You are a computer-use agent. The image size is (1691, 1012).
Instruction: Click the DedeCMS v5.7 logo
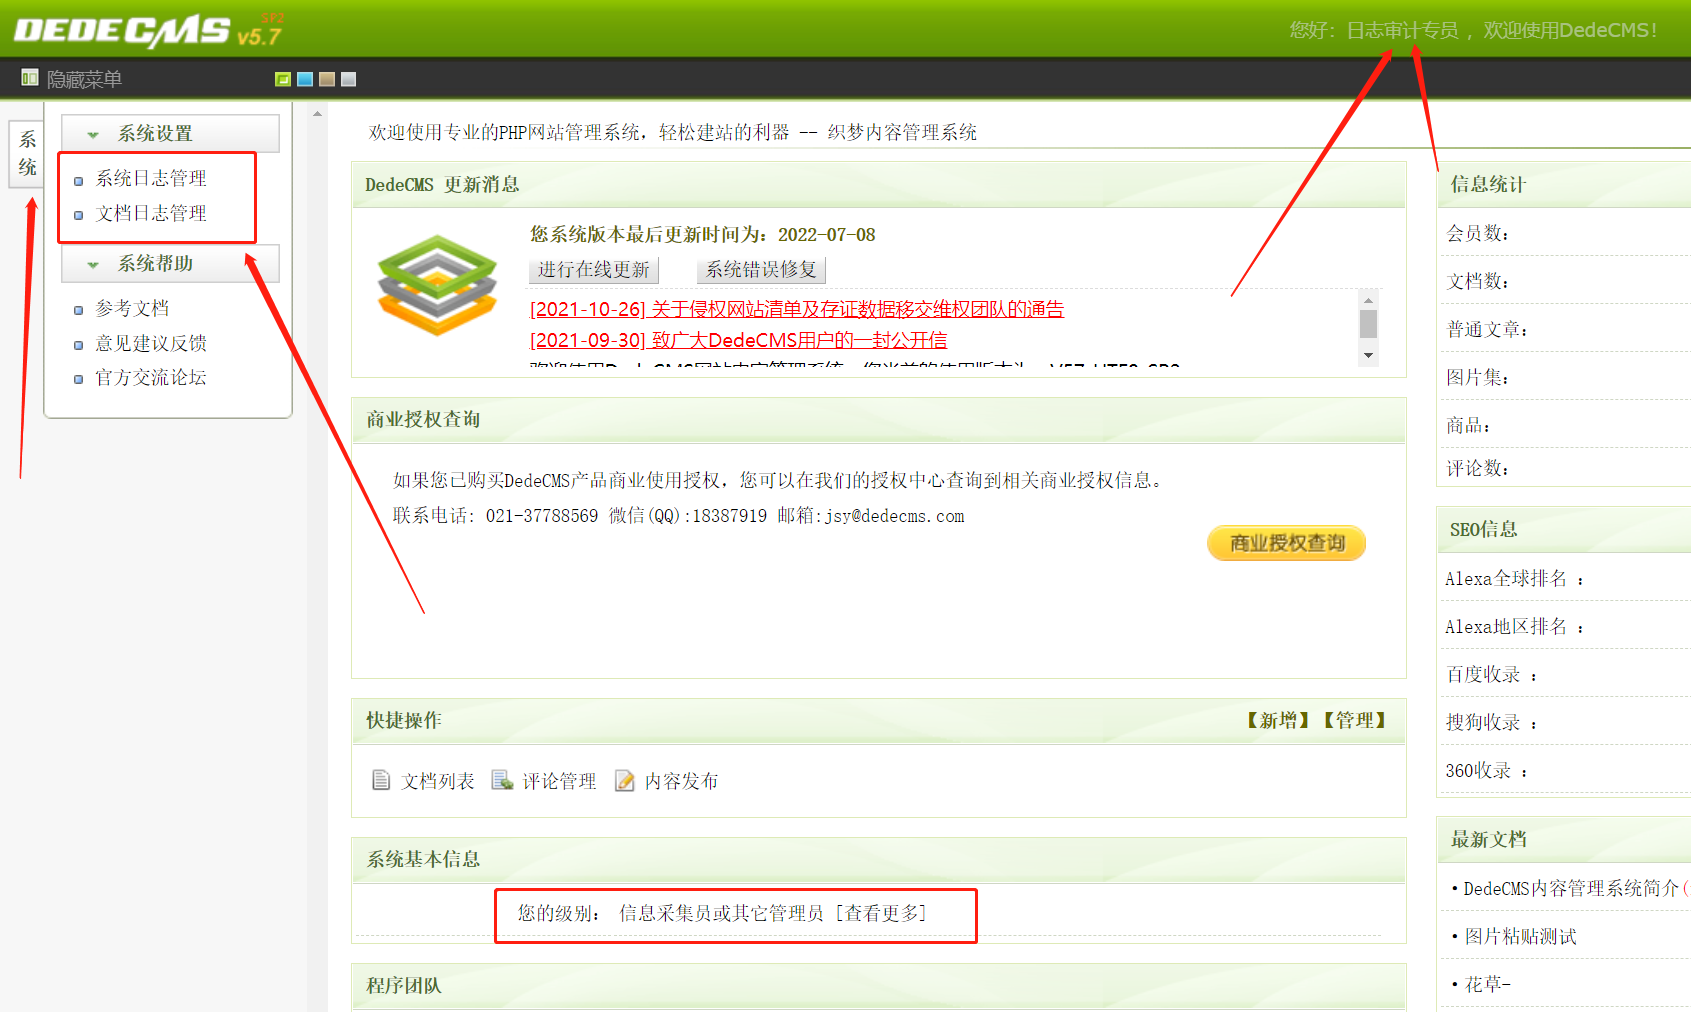(x=149, y=30)
